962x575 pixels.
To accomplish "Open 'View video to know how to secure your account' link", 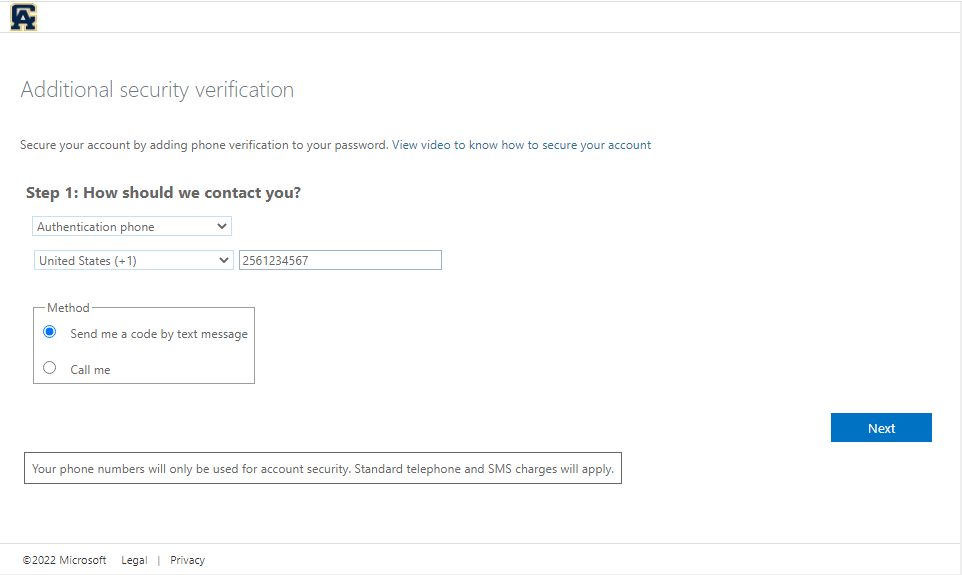I will point(521,145).
